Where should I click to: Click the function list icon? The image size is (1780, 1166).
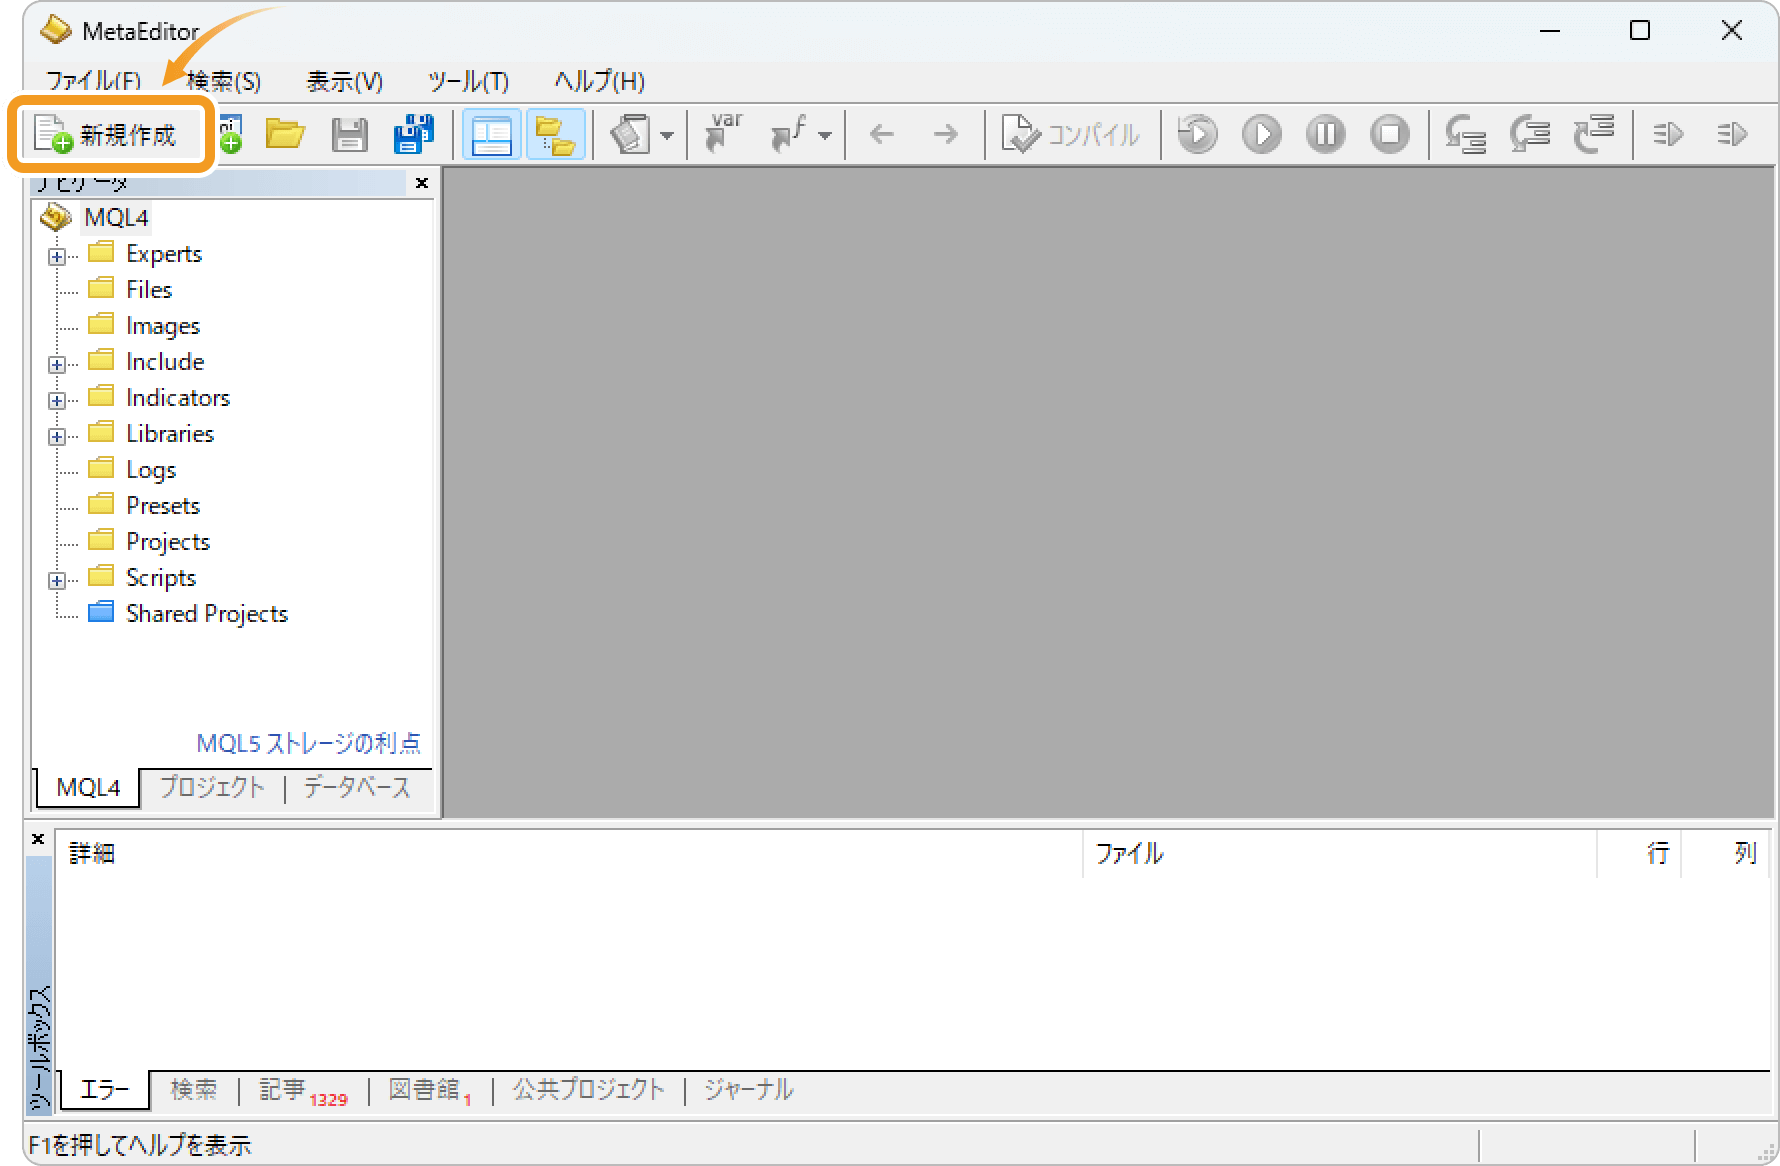(x=788, y=134)
